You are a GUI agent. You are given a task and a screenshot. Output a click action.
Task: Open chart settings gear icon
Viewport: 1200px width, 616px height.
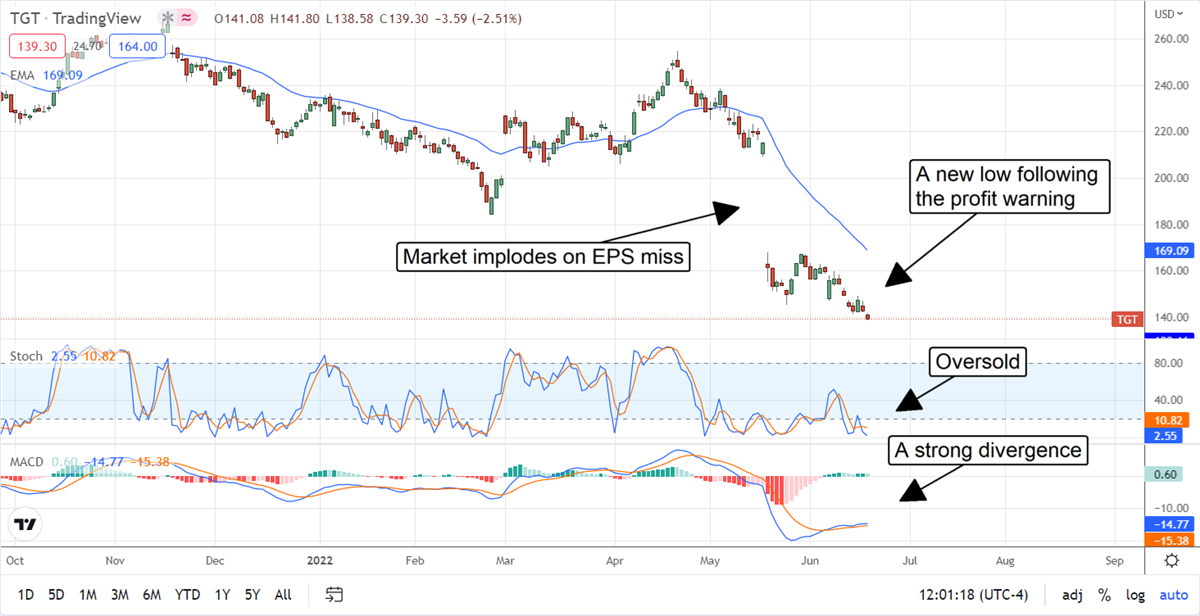(x=1171, y=561)
